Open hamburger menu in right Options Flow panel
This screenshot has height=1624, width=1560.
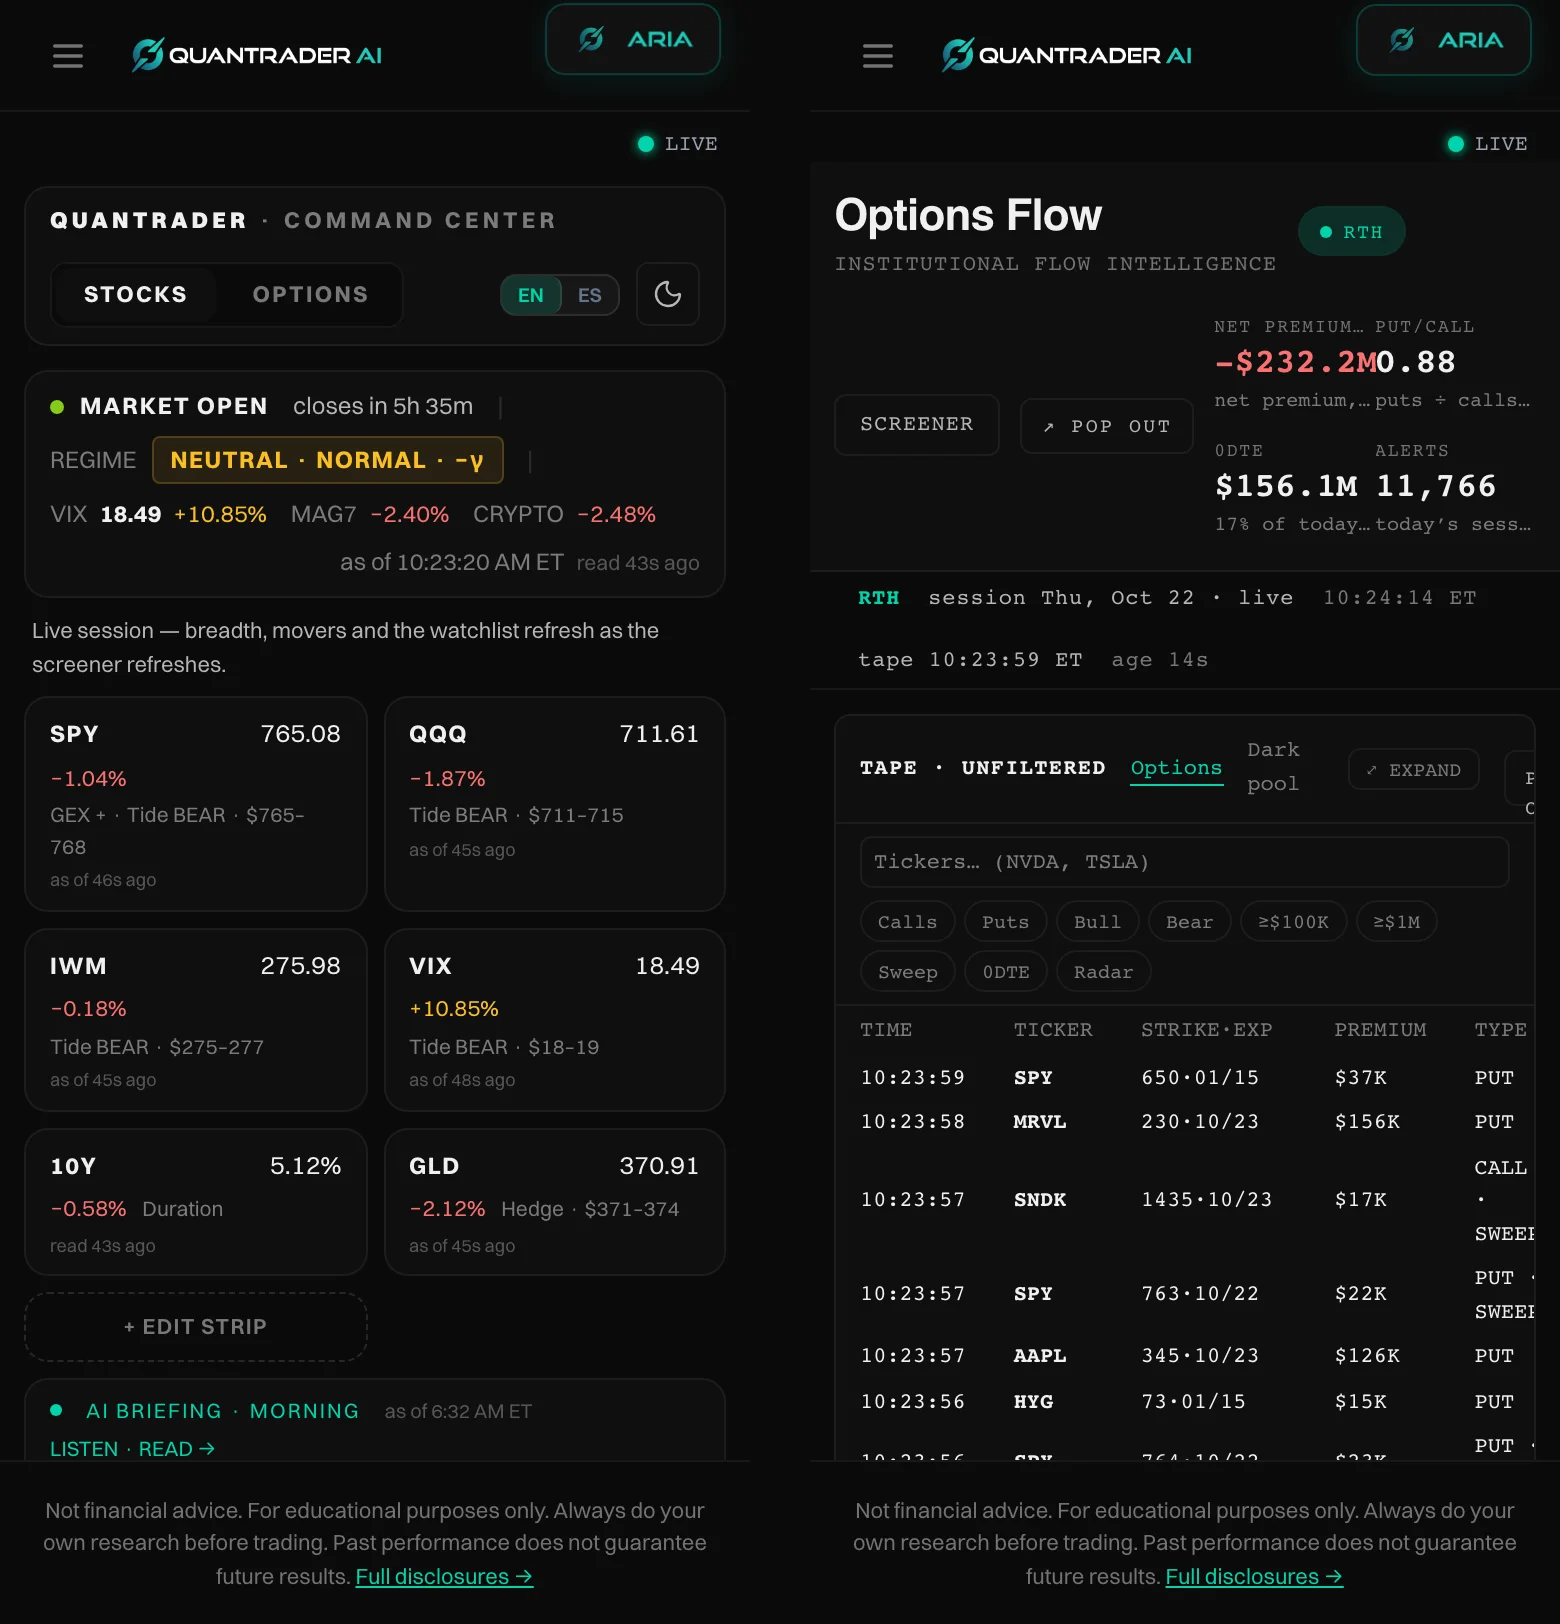pyautogui.click(x=878, y=56)
